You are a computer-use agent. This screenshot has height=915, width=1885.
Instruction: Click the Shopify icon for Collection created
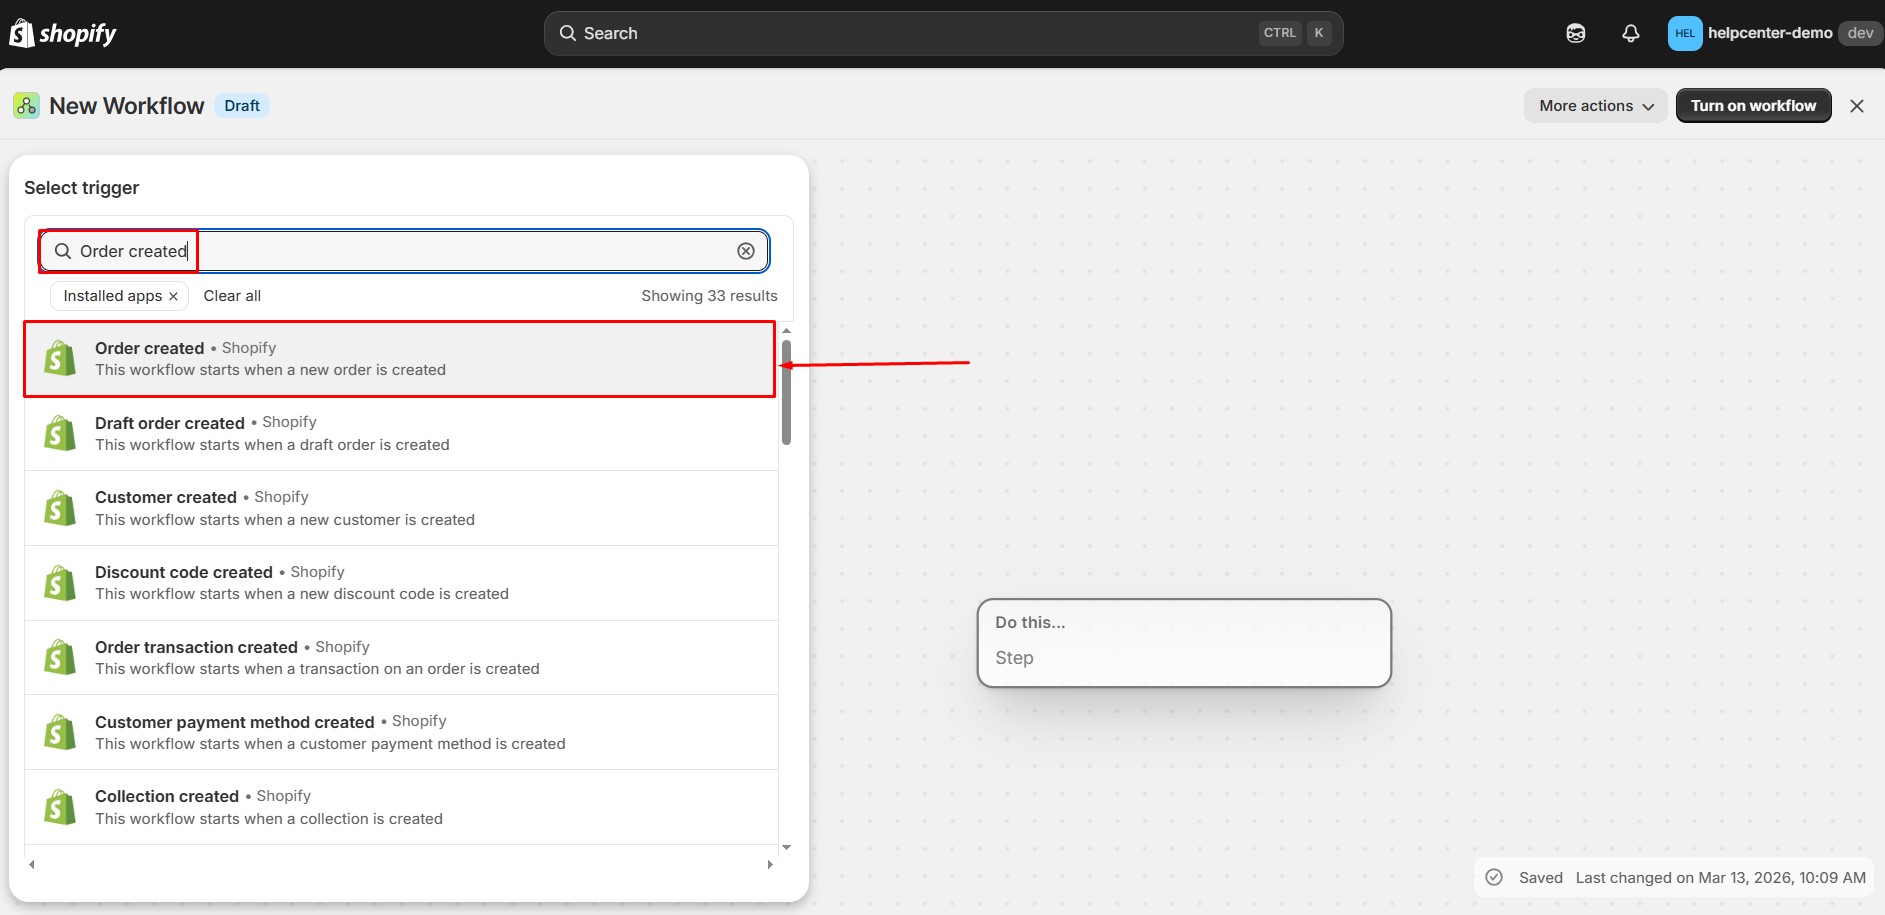click(60, 807)
